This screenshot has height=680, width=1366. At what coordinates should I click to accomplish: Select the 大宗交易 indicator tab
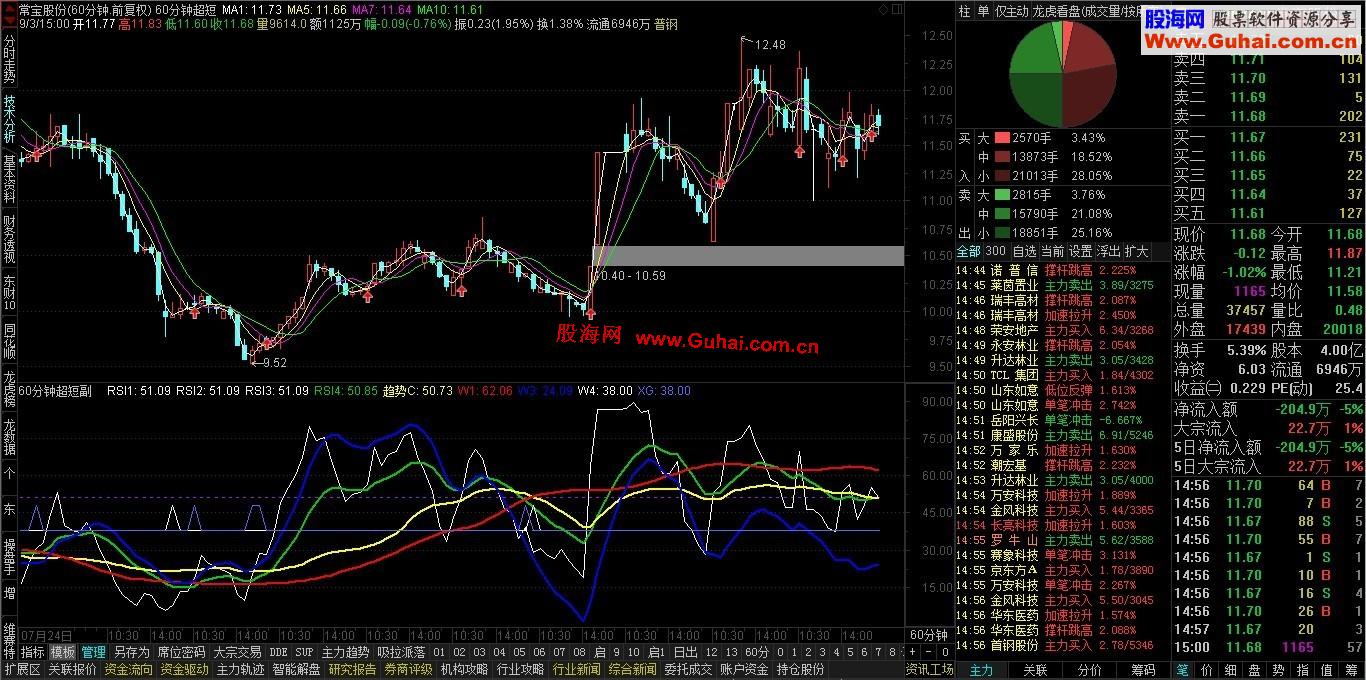(237, 652)
